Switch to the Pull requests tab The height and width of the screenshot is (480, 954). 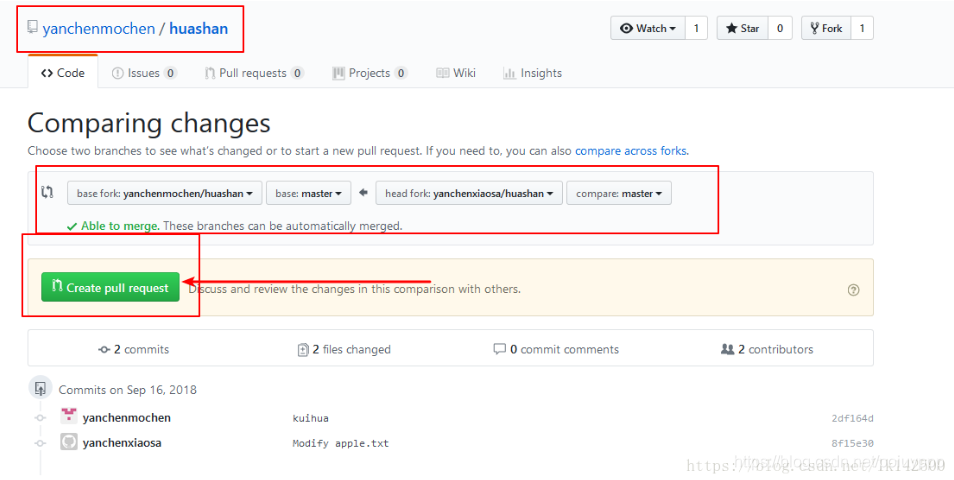[254, 73]
